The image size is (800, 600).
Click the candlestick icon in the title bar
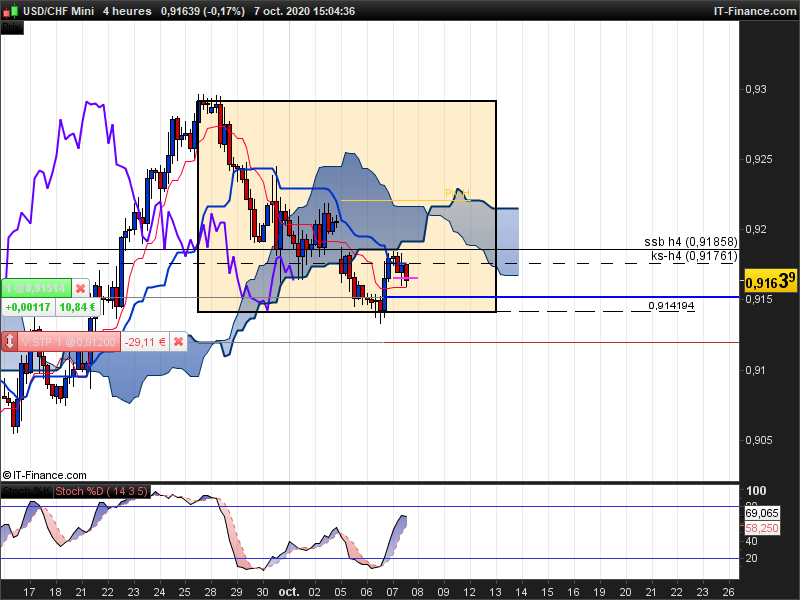12,11
